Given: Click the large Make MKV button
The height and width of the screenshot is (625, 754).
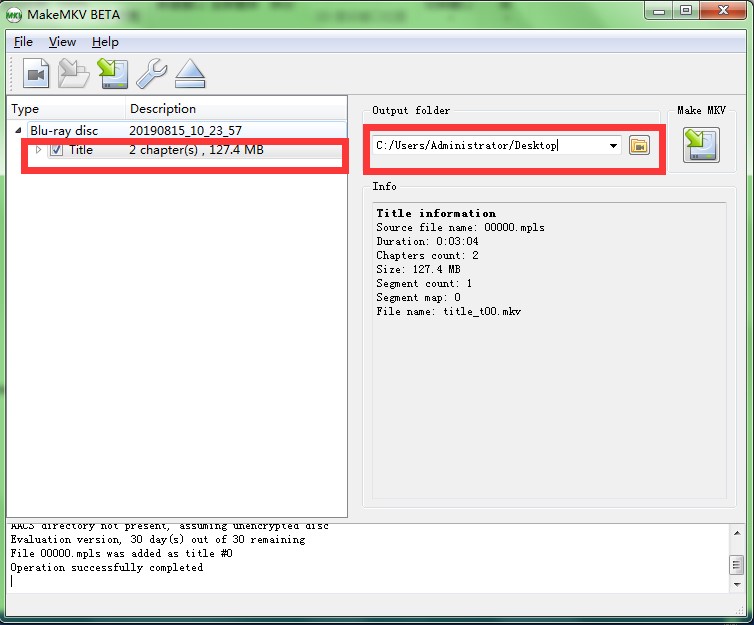Looking at the screenshot, I should (x=701, y=145).
